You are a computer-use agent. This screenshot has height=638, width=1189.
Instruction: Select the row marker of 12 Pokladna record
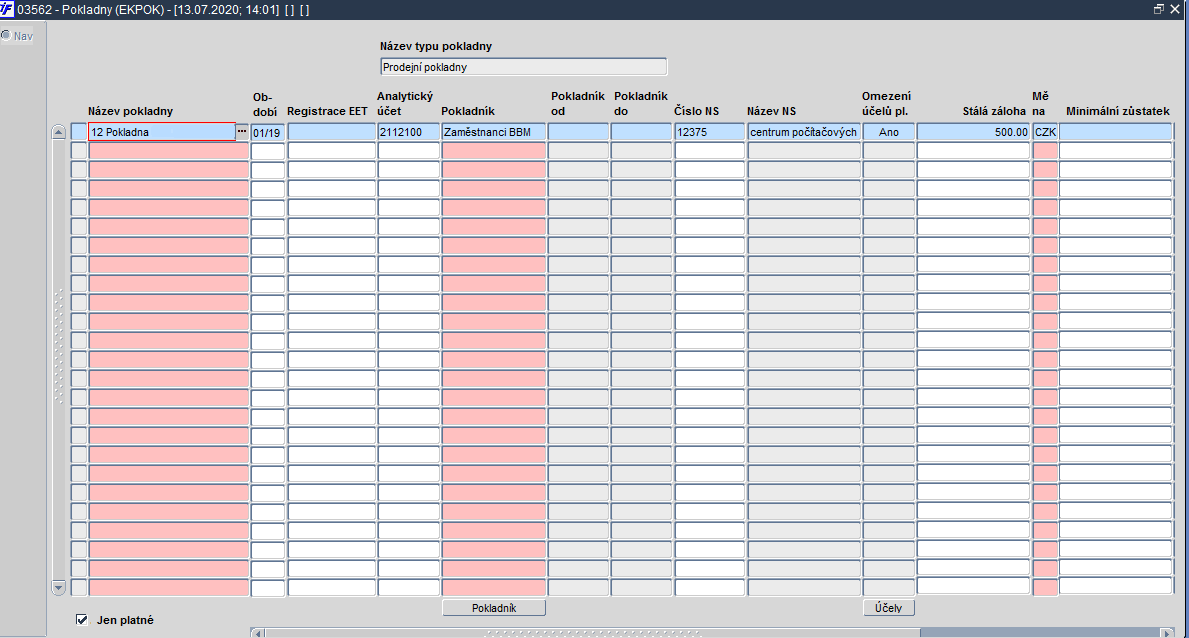(79, 132)
